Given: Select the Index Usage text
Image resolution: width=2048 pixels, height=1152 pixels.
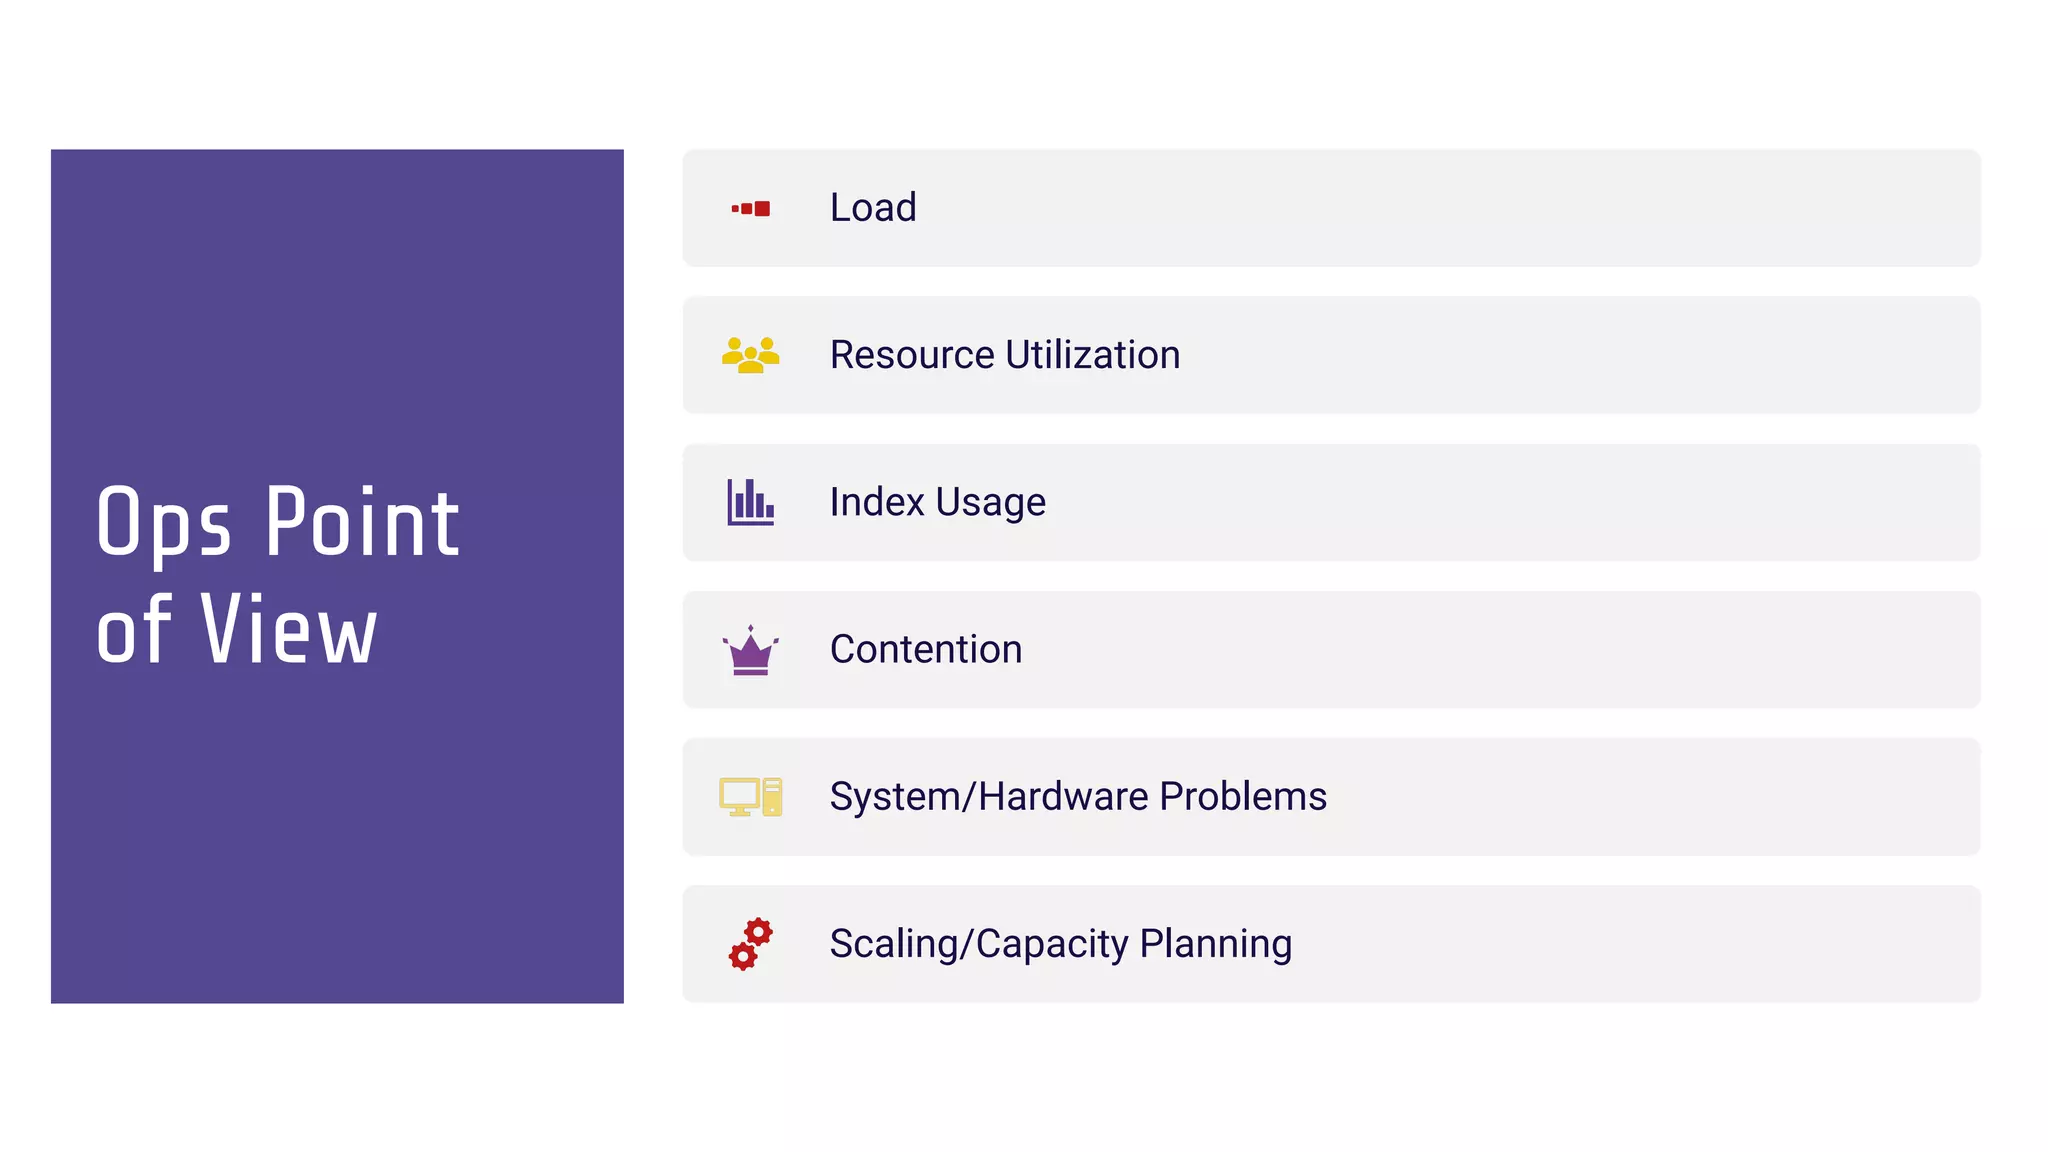Looking at the screenshot, I should coord(938,502).
